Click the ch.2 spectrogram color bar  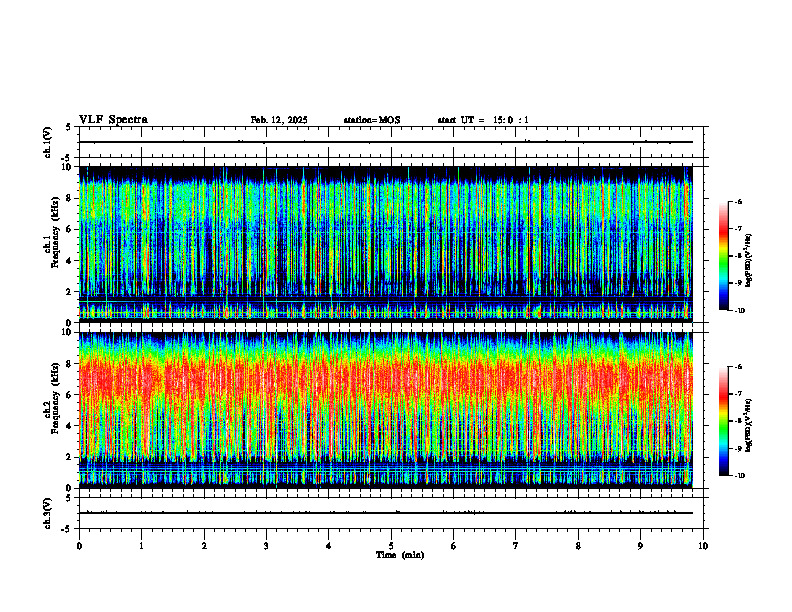tap(723, 421)
